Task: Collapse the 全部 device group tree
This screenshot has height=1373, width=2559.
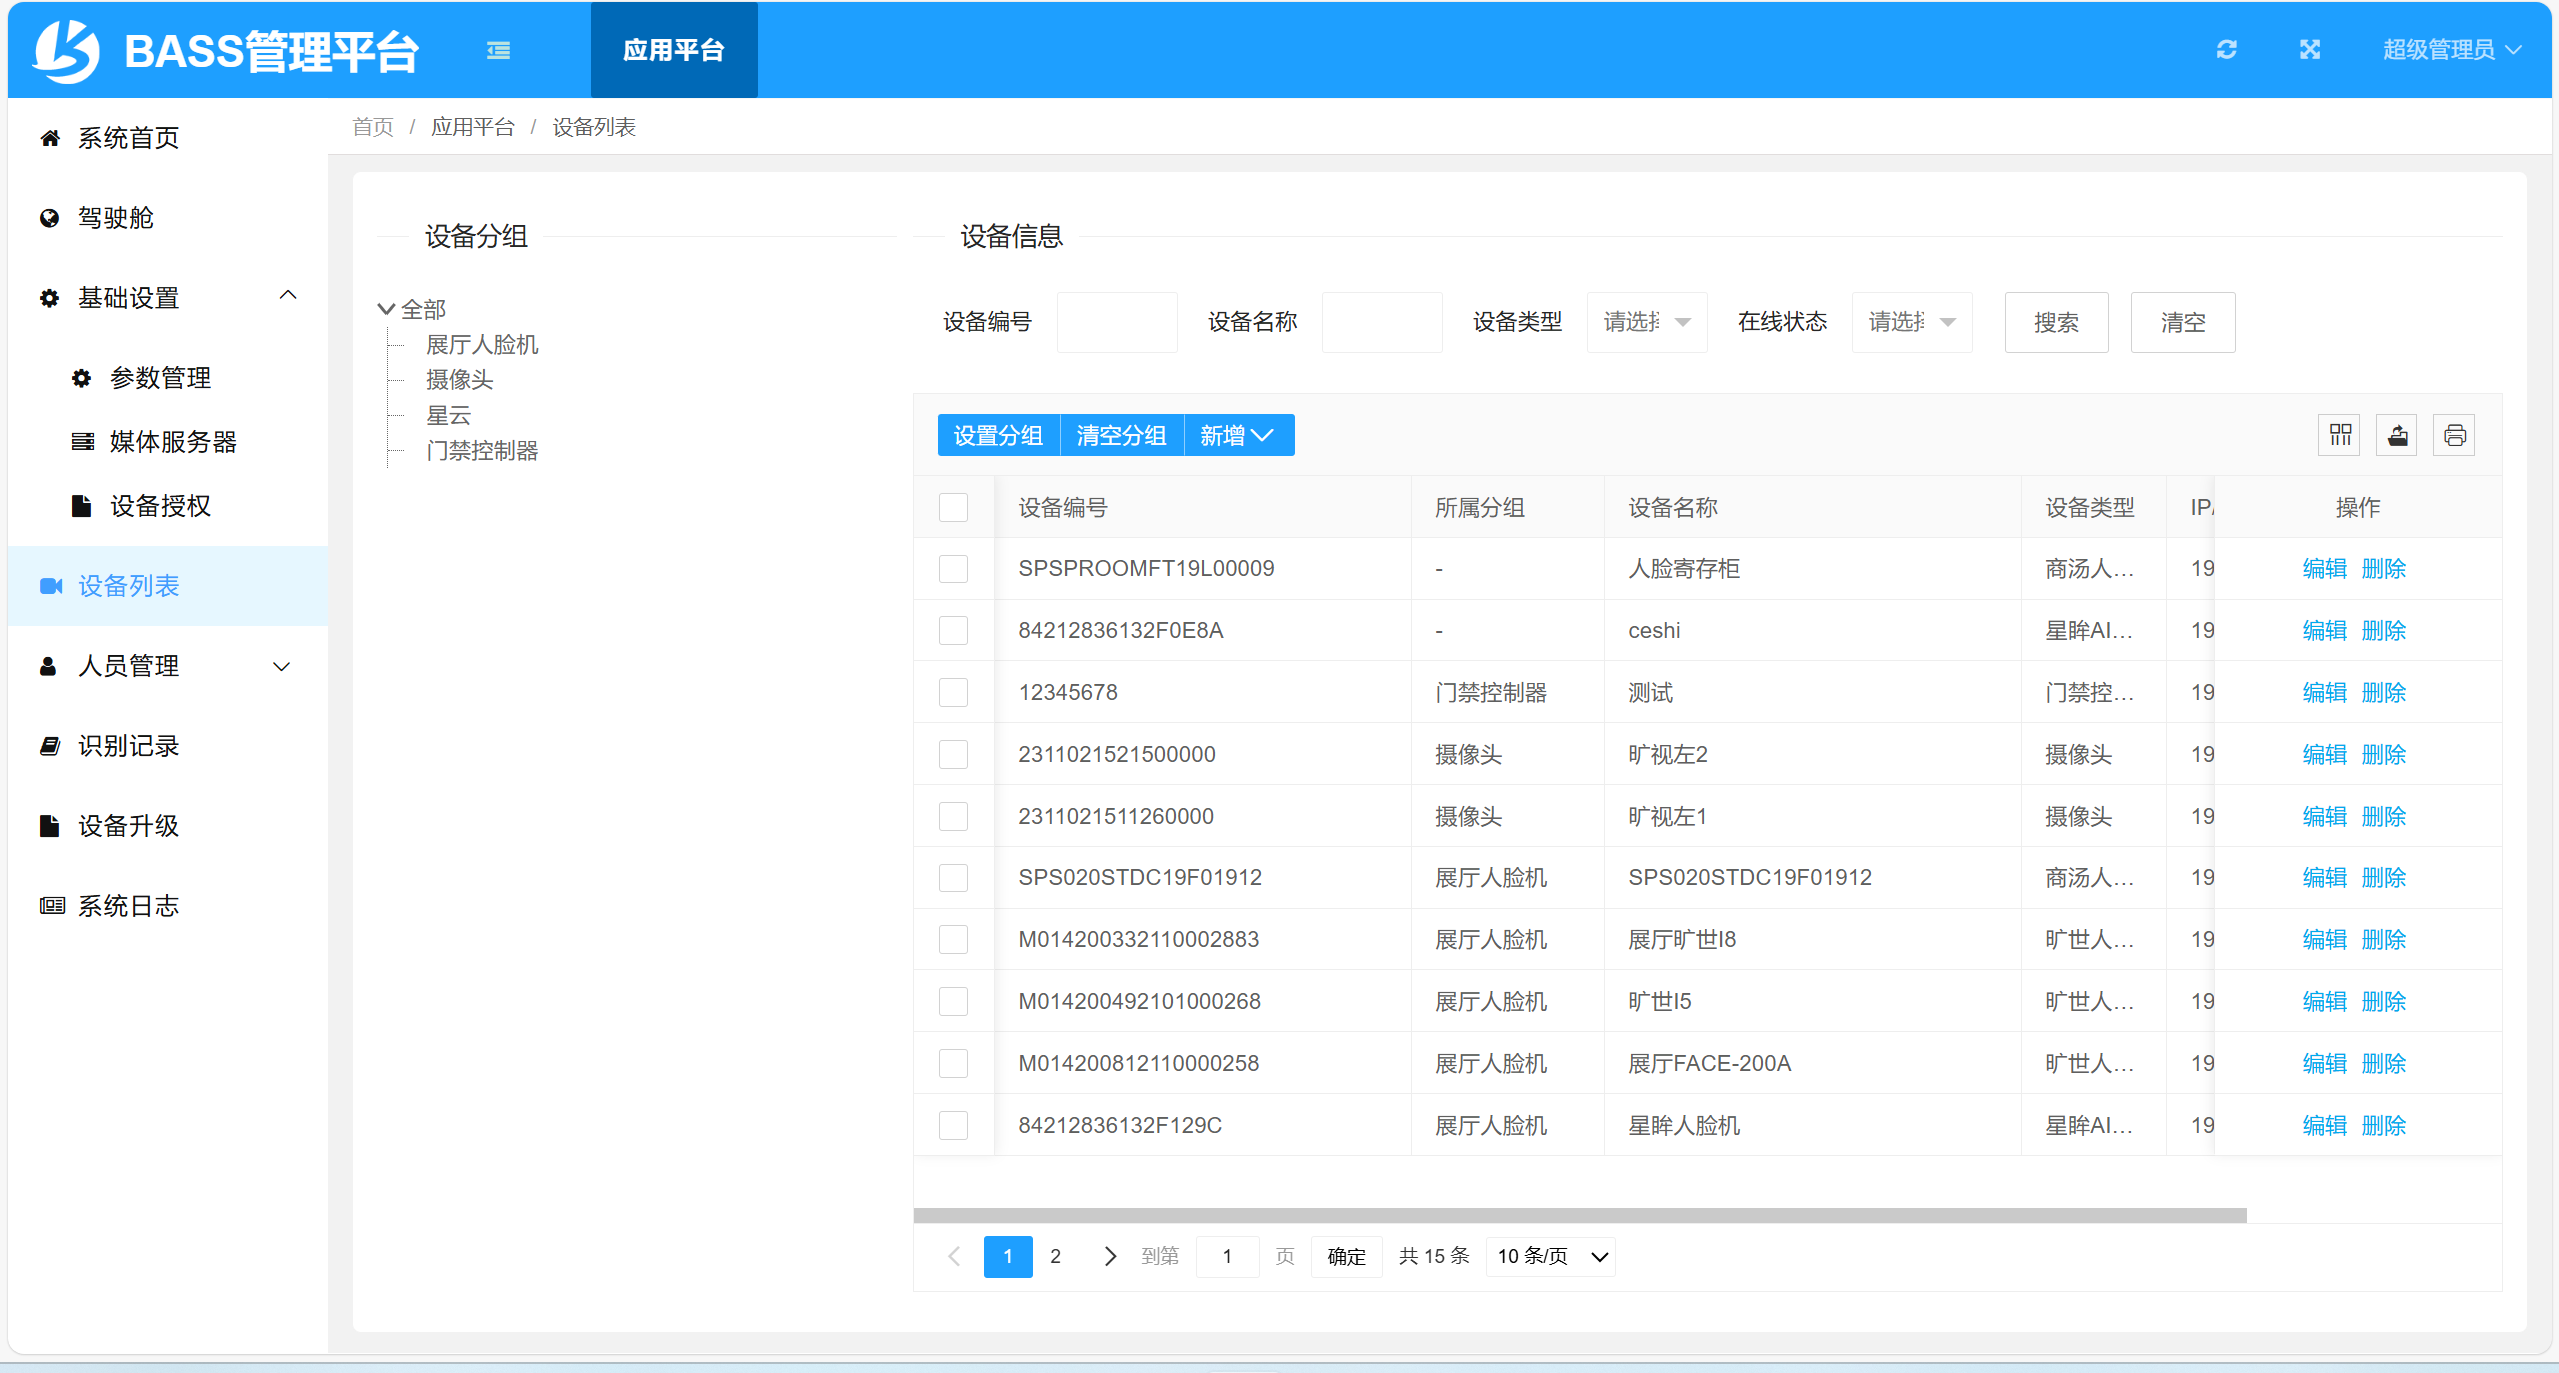Action: [385, 308]
